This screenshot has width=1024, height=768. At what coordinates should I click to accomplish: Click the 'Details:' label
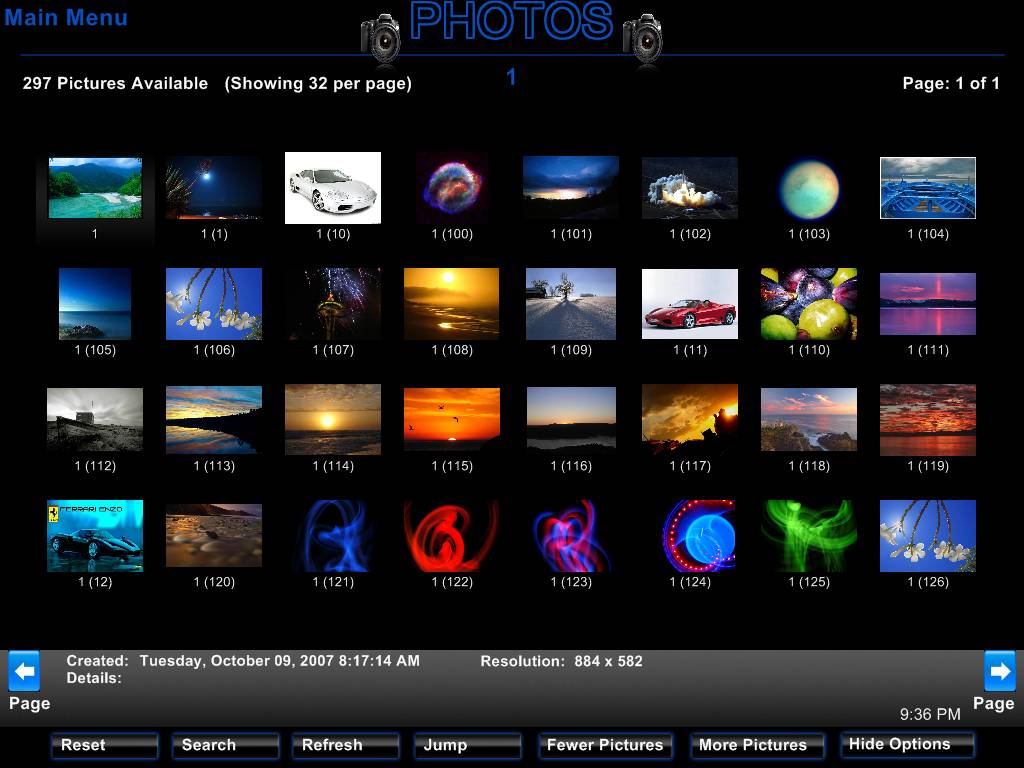[94, 679]
